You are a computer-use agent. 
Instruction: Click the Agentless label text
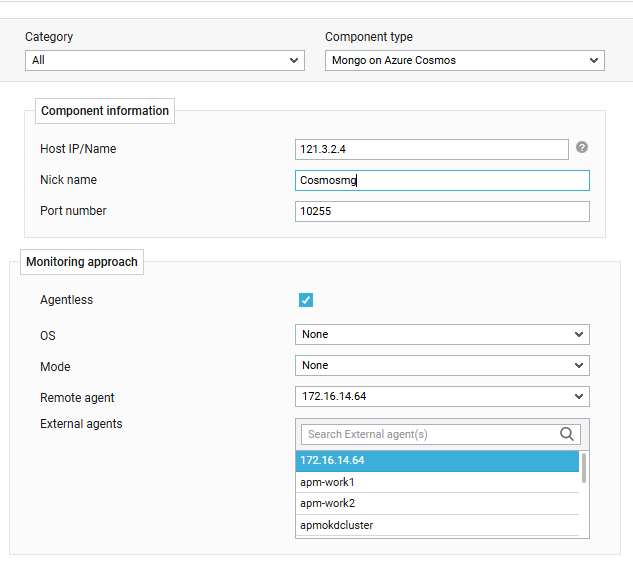66,300
